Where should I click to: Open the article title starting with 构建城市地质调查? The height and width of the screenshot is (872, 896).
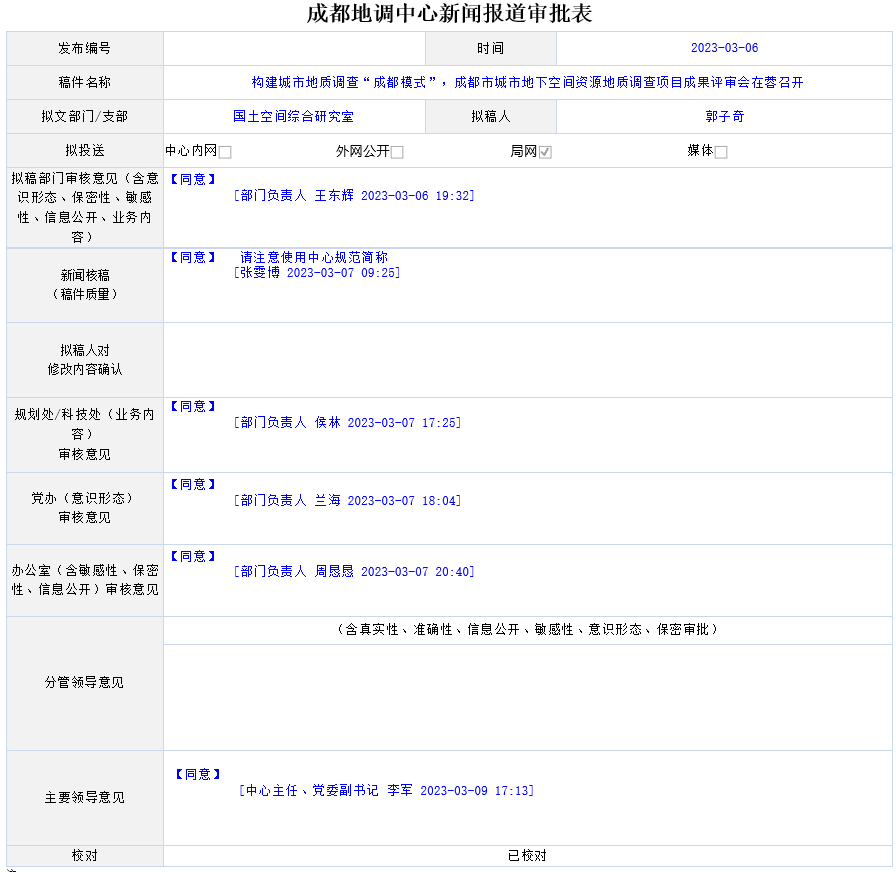tap(527, 83)
